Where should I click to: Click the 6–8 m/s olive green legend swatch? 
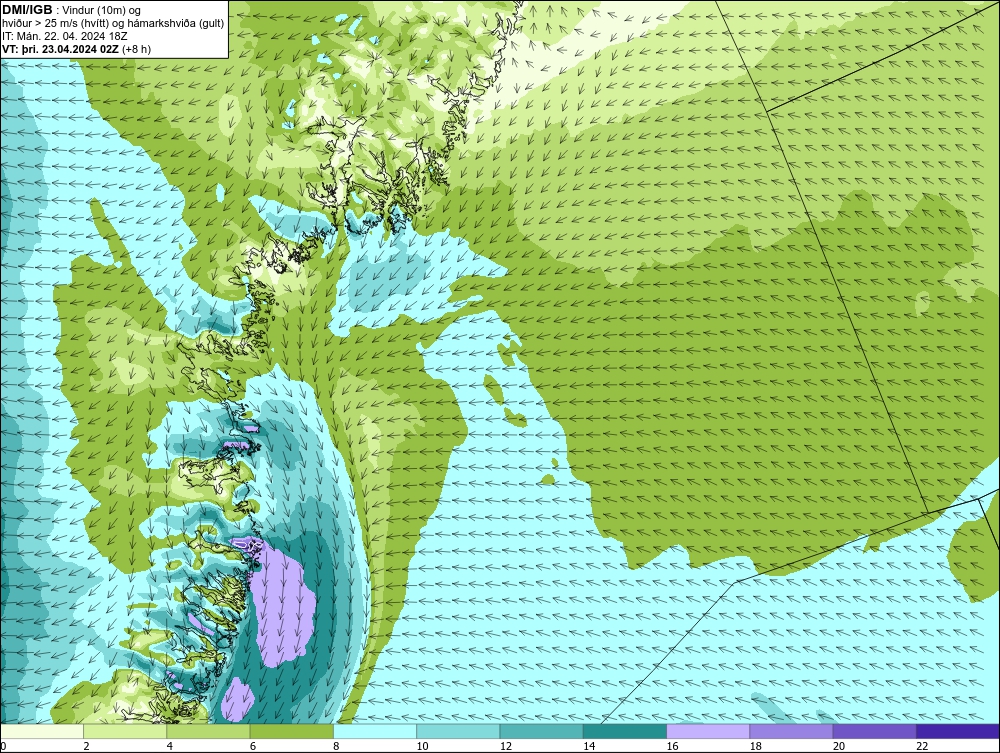[291, 731]
